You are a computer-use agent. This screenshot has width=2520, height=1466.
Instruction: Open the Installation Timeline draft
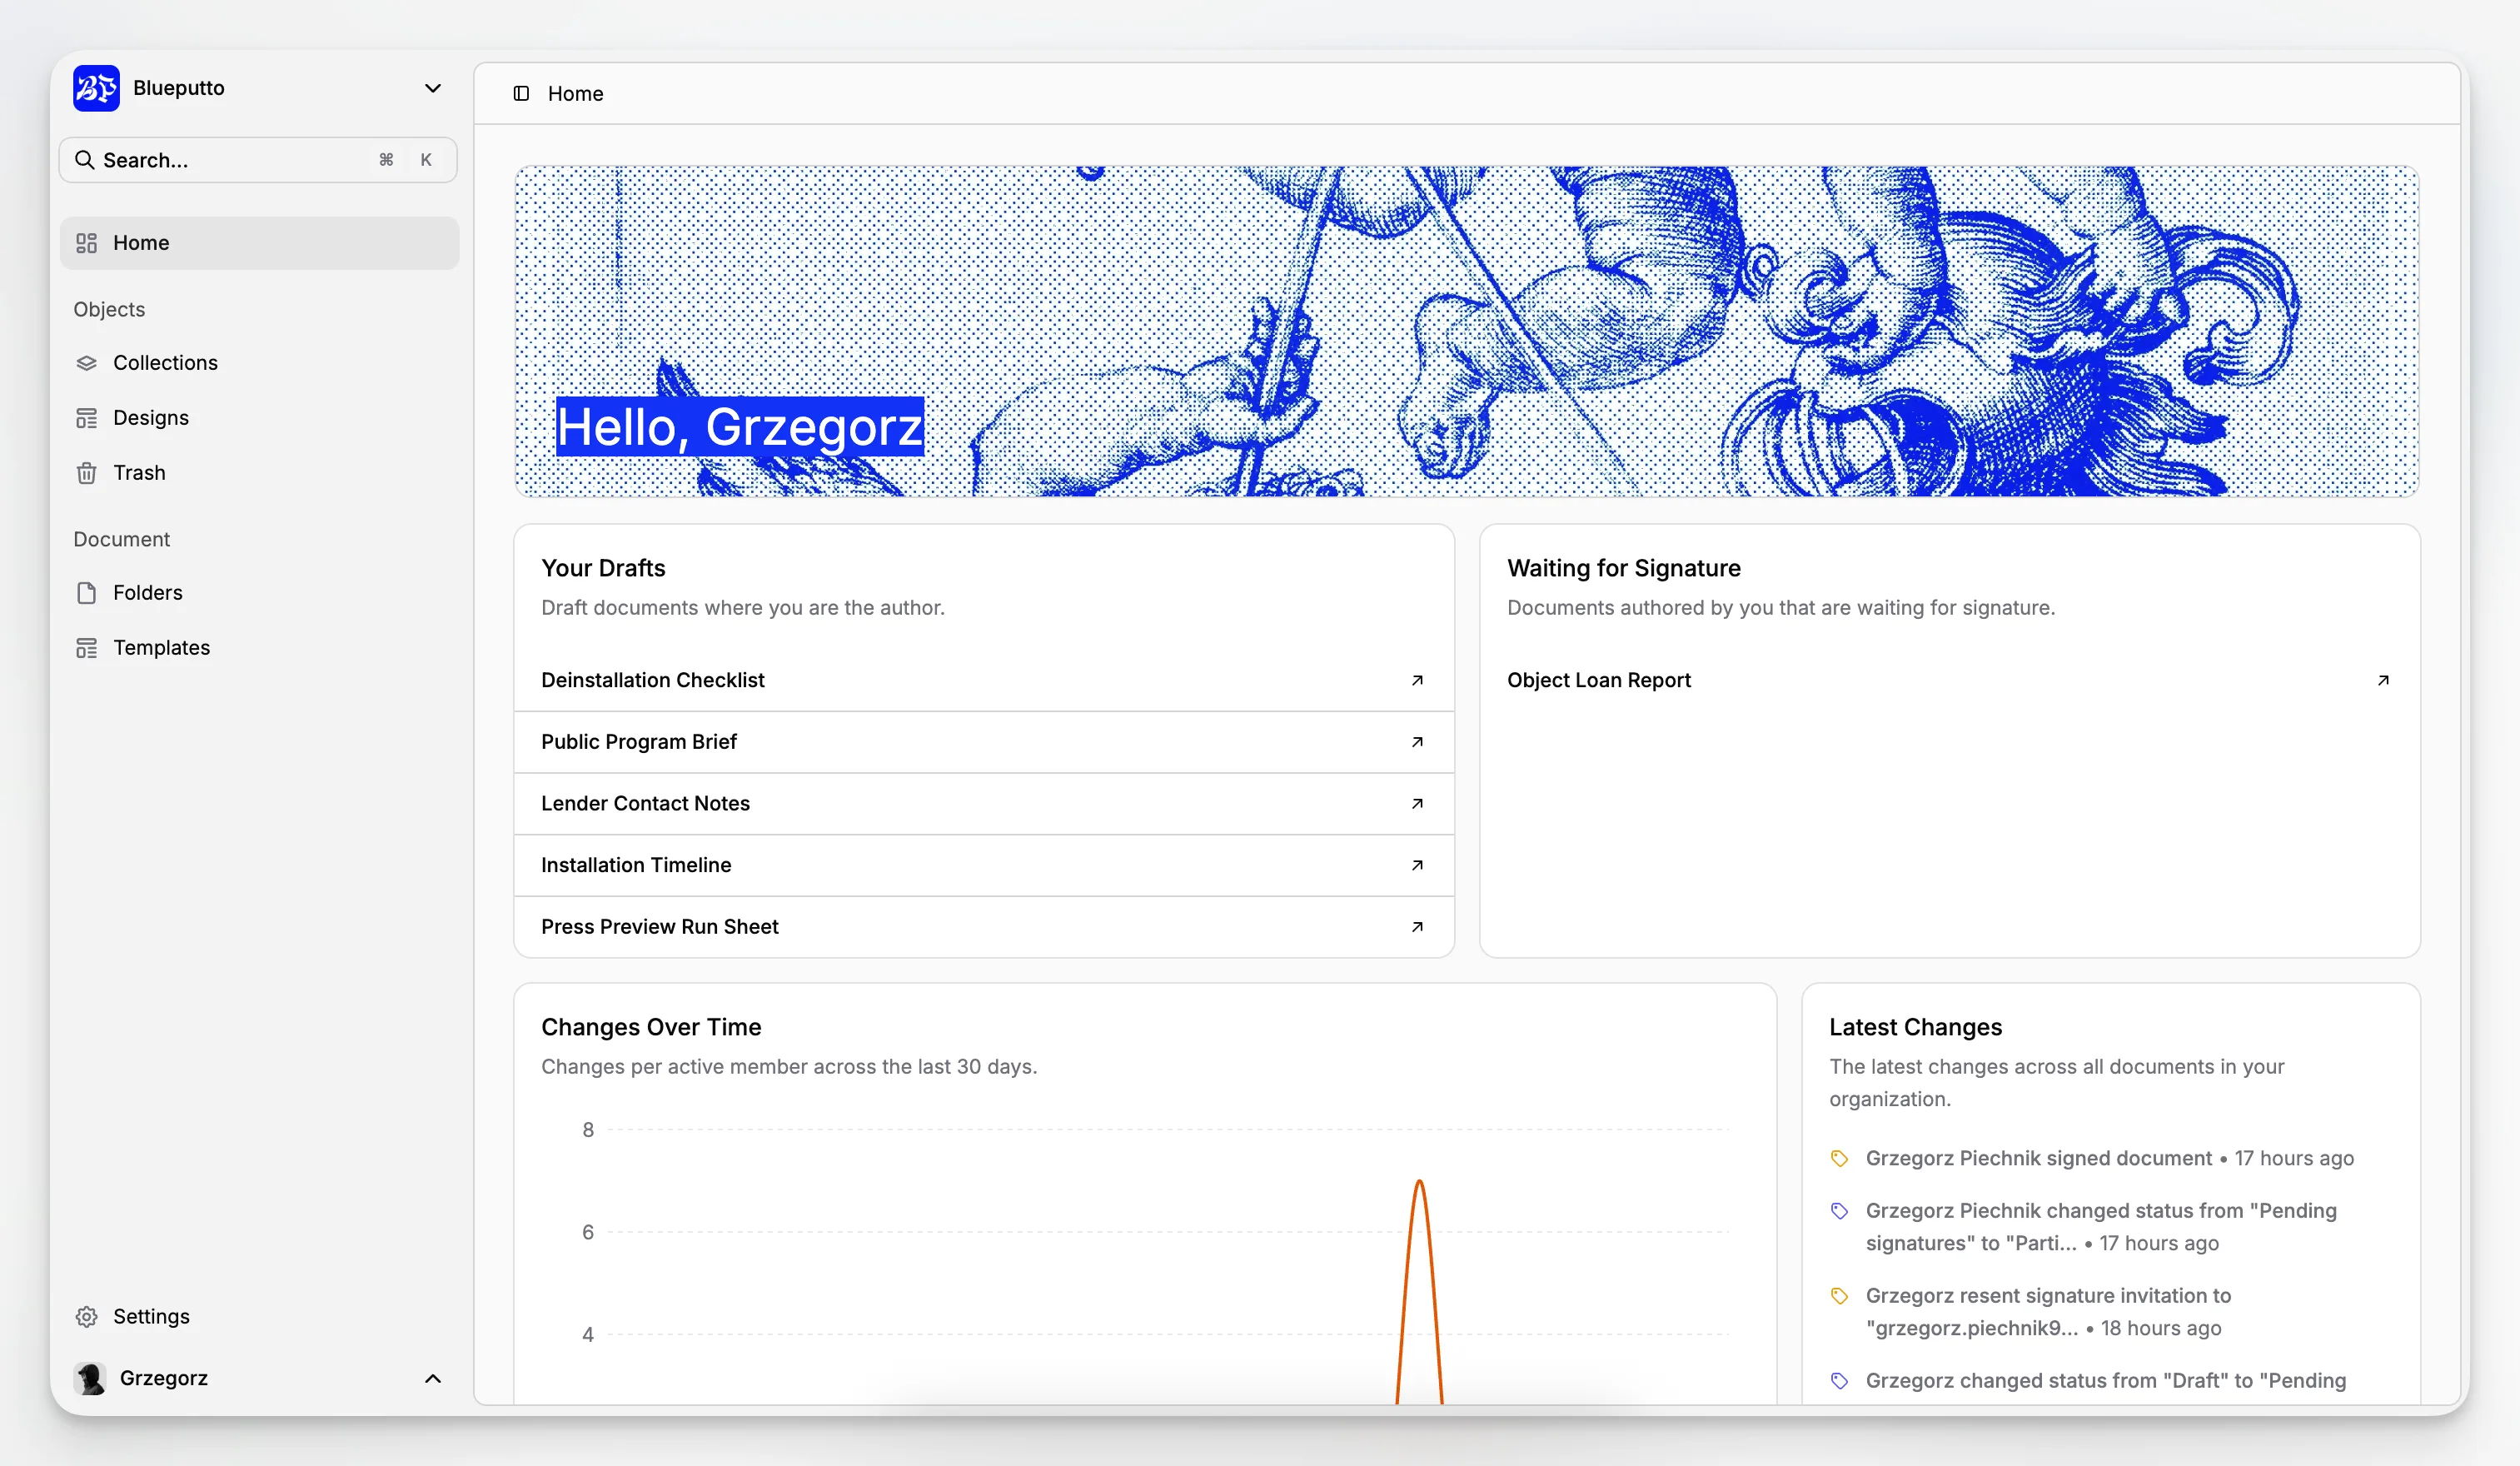[x=983, y=865]
